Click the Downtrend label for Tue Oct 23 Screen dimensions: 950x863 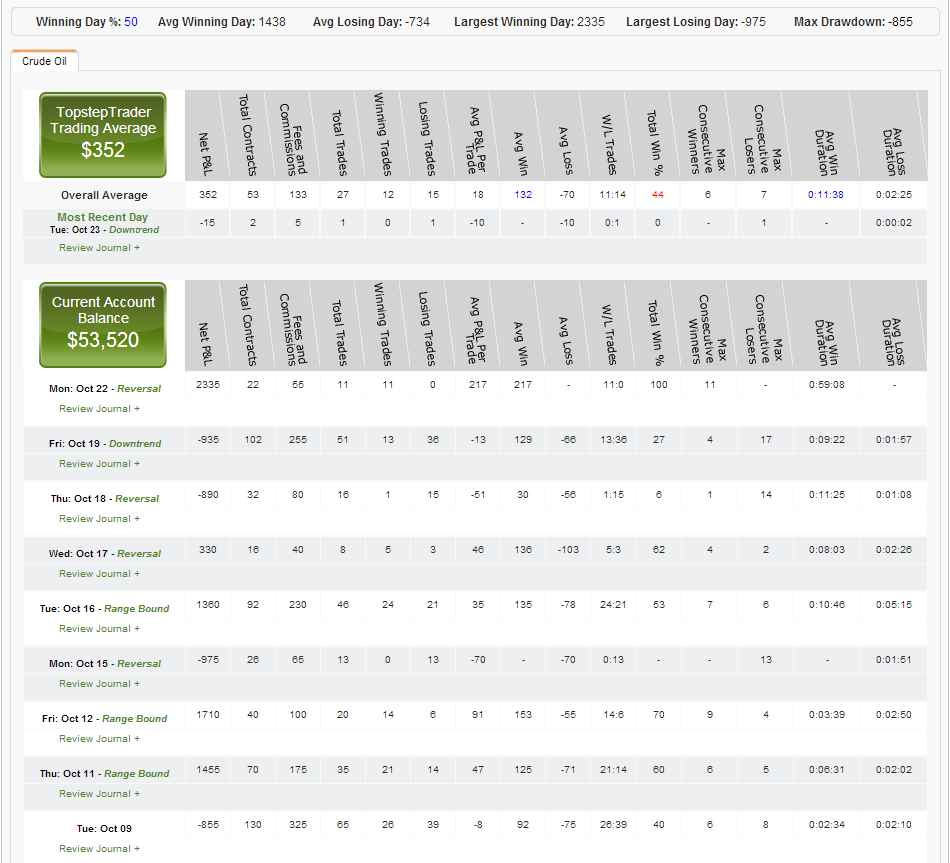(134, 230)
